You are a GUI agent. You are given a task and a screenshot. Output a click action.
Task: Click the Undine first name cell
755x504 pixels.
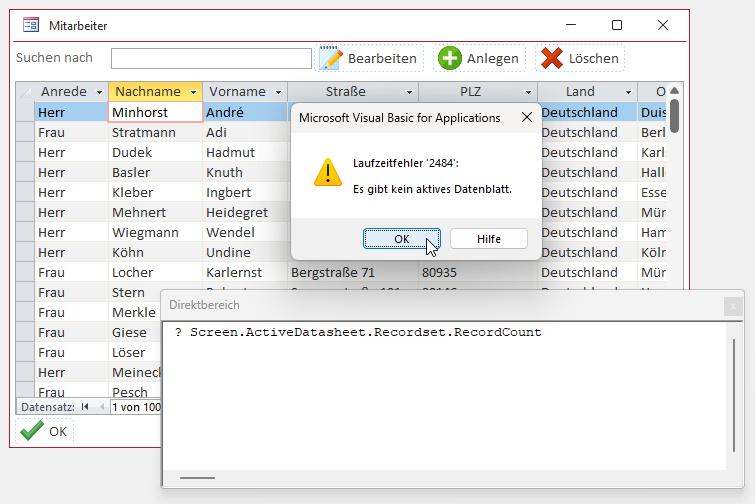245,252
